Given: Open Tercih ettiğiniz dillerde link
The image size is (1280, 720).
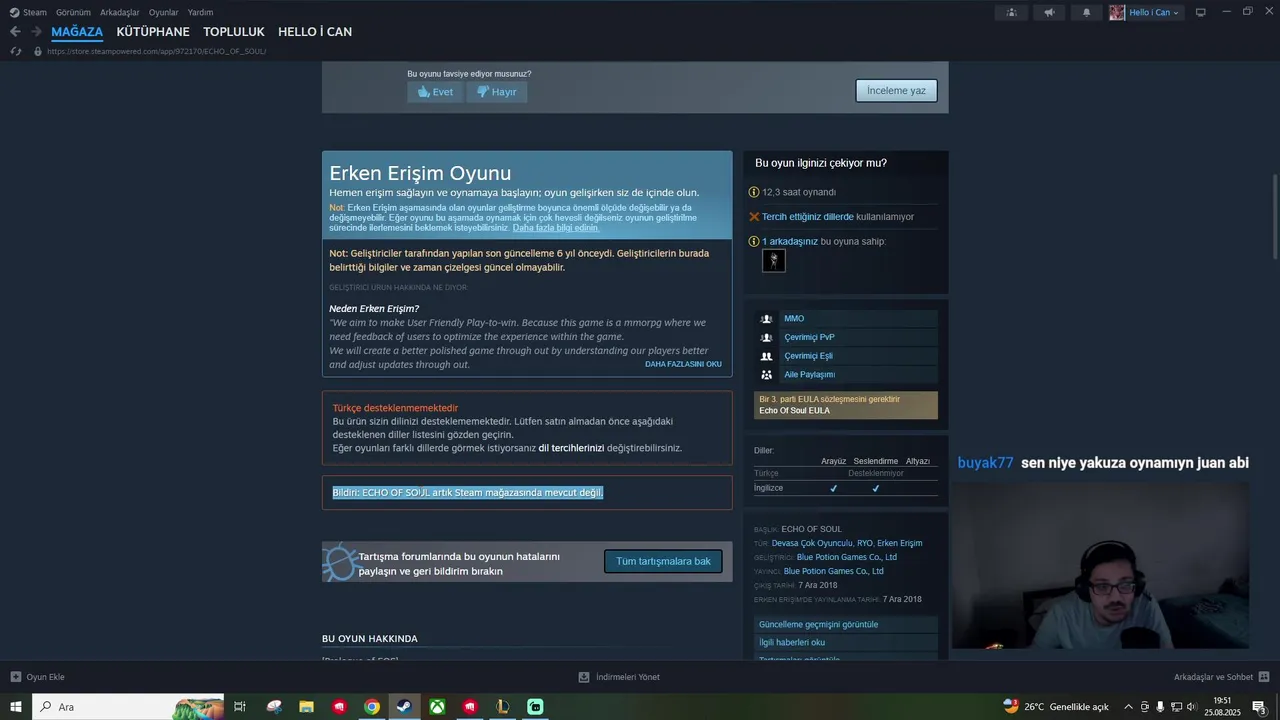Looking at the screenshot, I should (808, 217).
